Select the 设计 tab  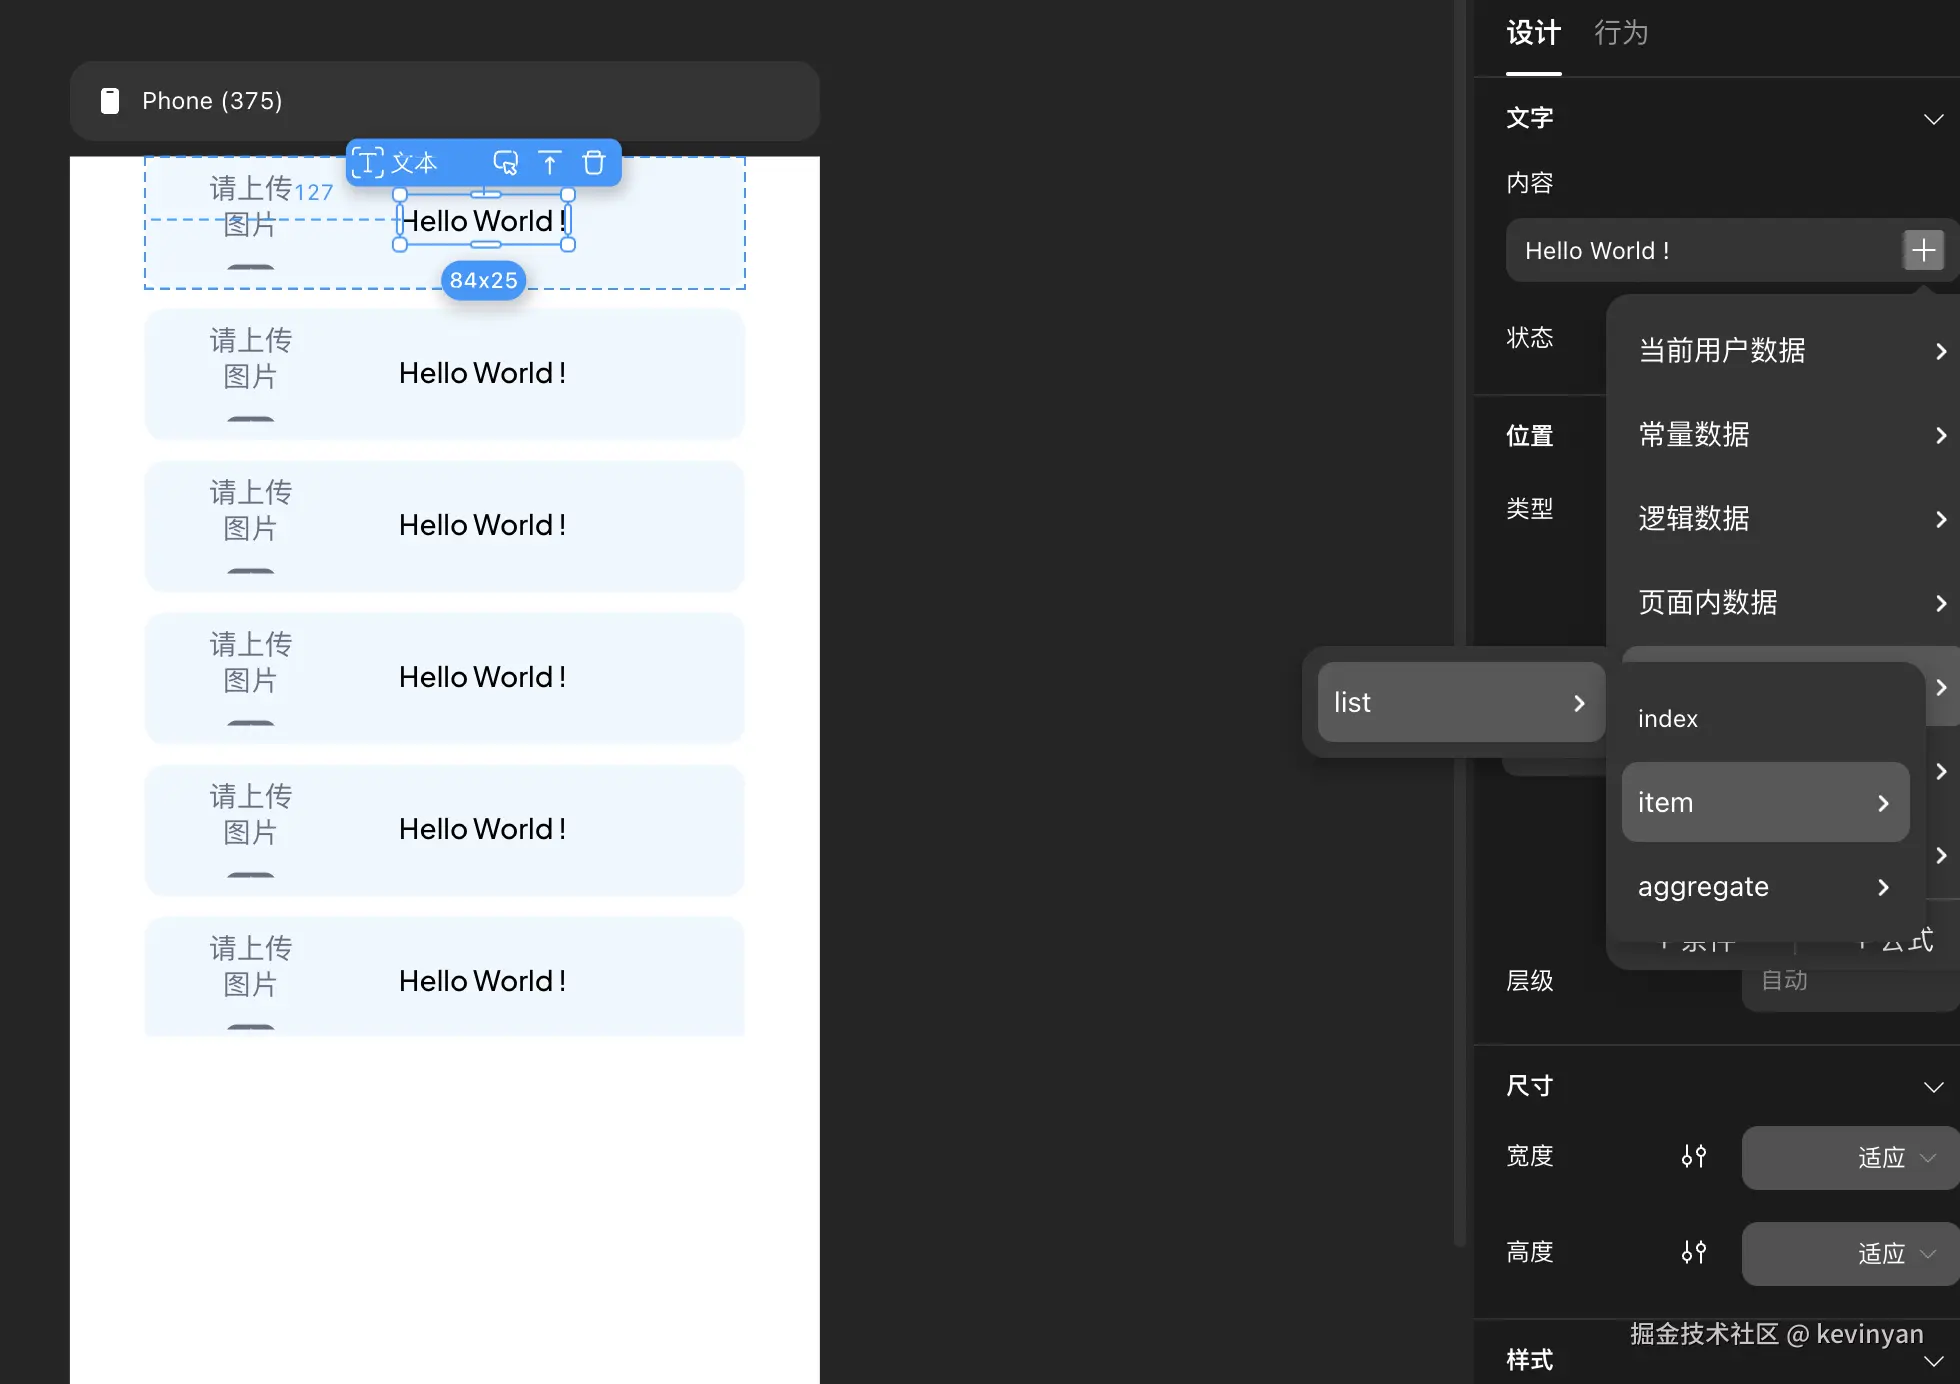[x=1533, y=33]
